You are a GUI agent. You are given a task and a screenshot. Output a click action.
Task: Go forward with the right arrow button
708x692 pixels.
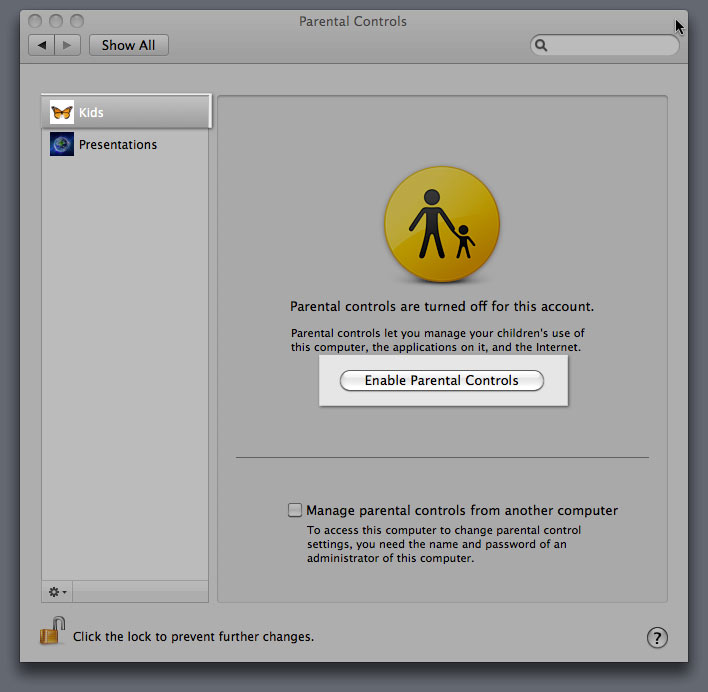(x=67, y=45)
